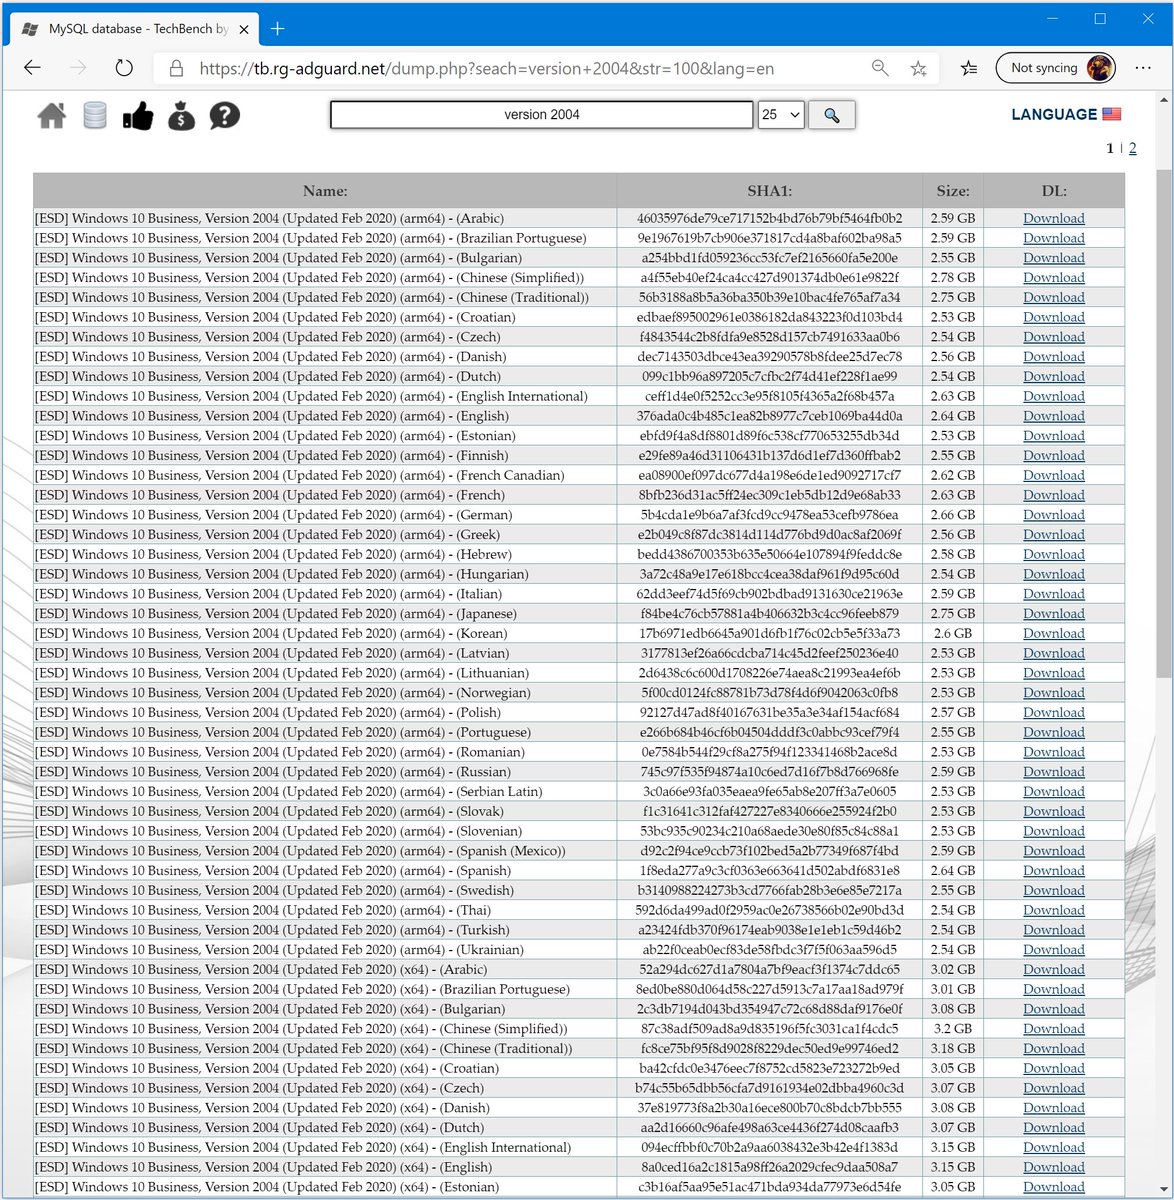1174x1200 pixels.
Task: Click the site lock icon in address bar
Action: pyautogui.click(x=176, y=68)
